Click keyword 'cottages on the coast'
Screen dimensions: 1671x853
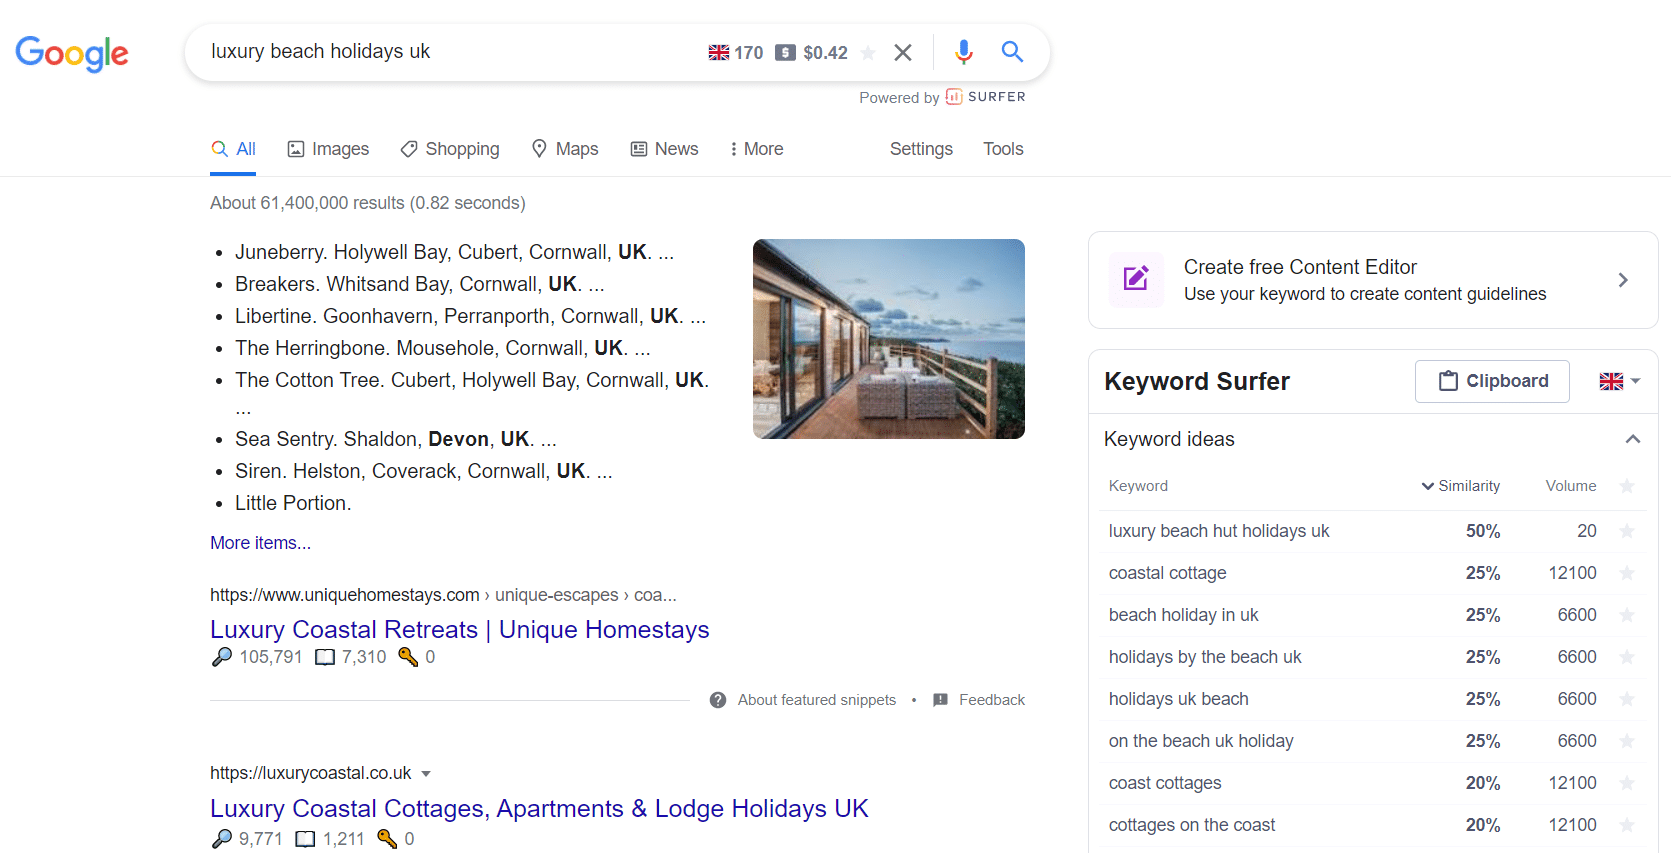(x=1192, y=825)
